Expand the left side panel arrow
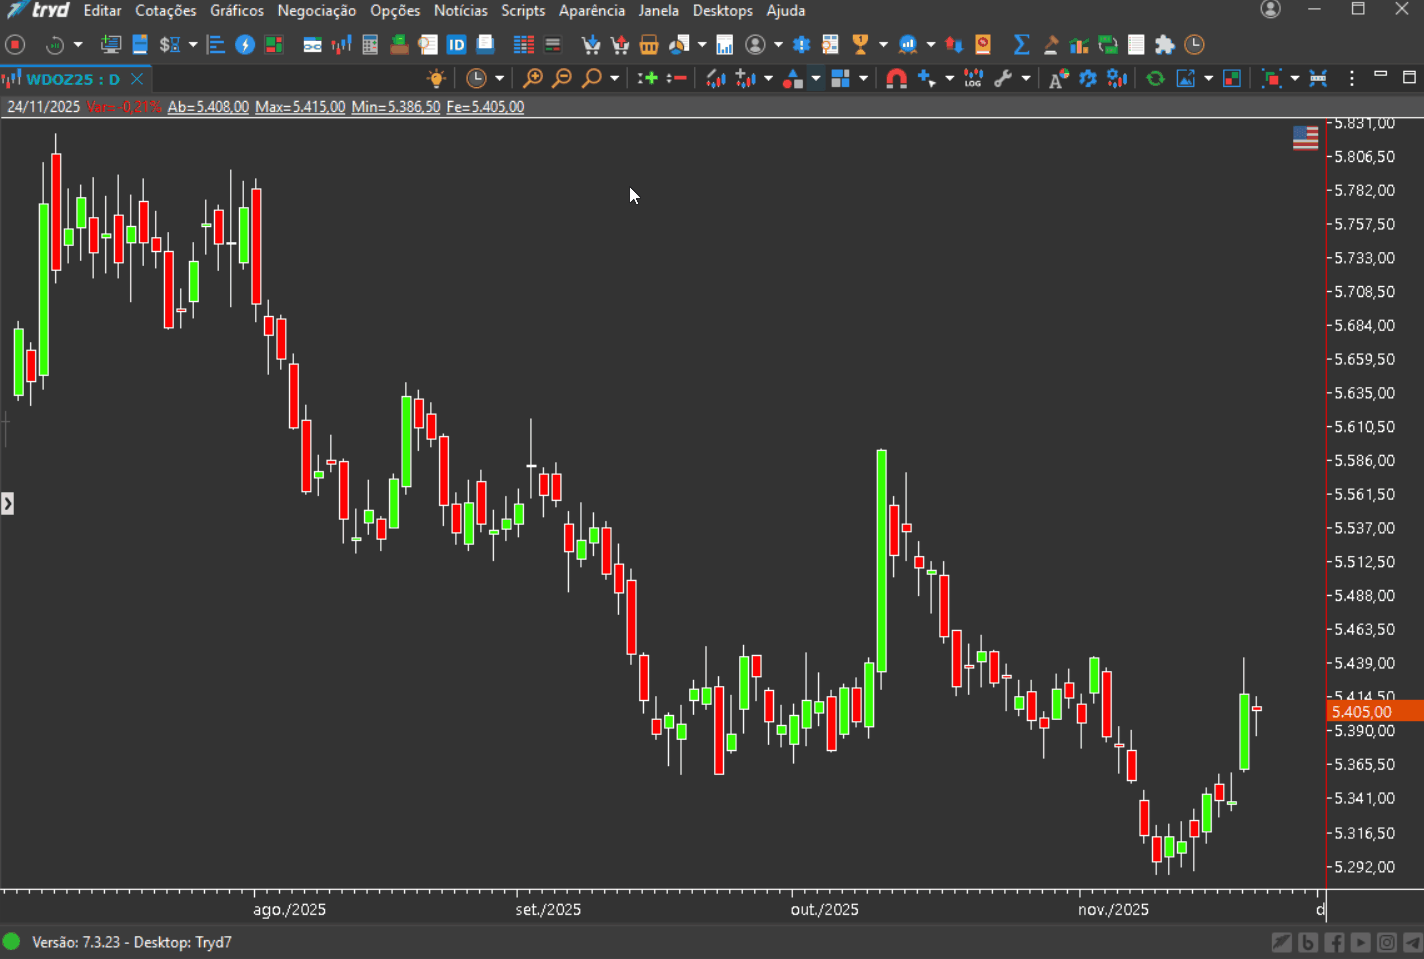The height and width of the screenshot is (959, 1424). (7, 504)
